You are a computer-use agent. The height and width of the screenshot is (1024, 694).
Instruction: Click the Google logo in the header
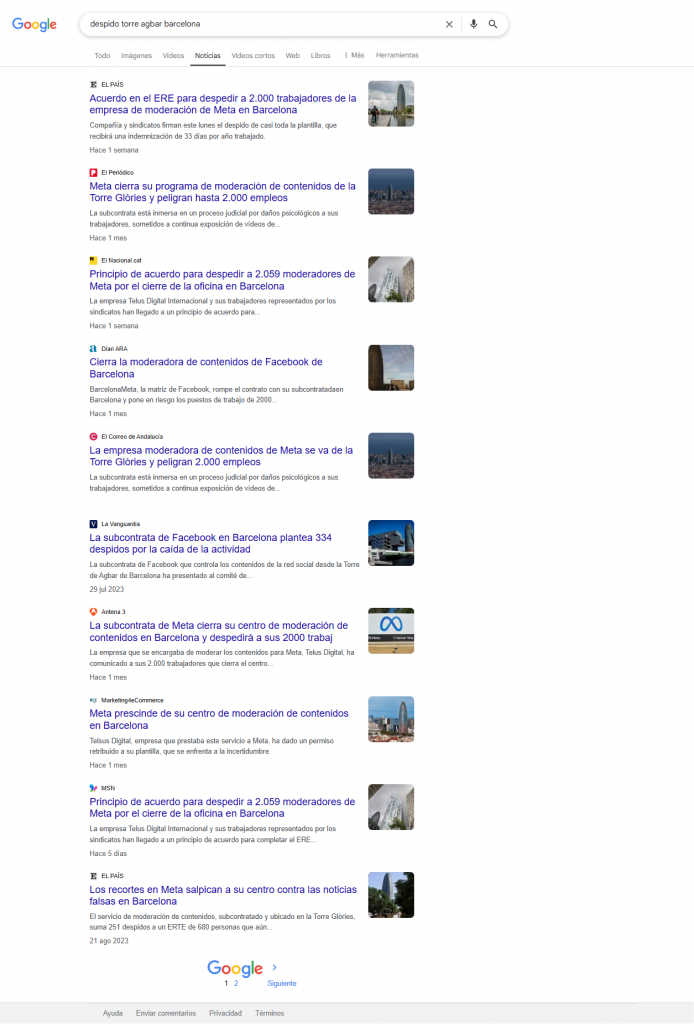(34, 24)
